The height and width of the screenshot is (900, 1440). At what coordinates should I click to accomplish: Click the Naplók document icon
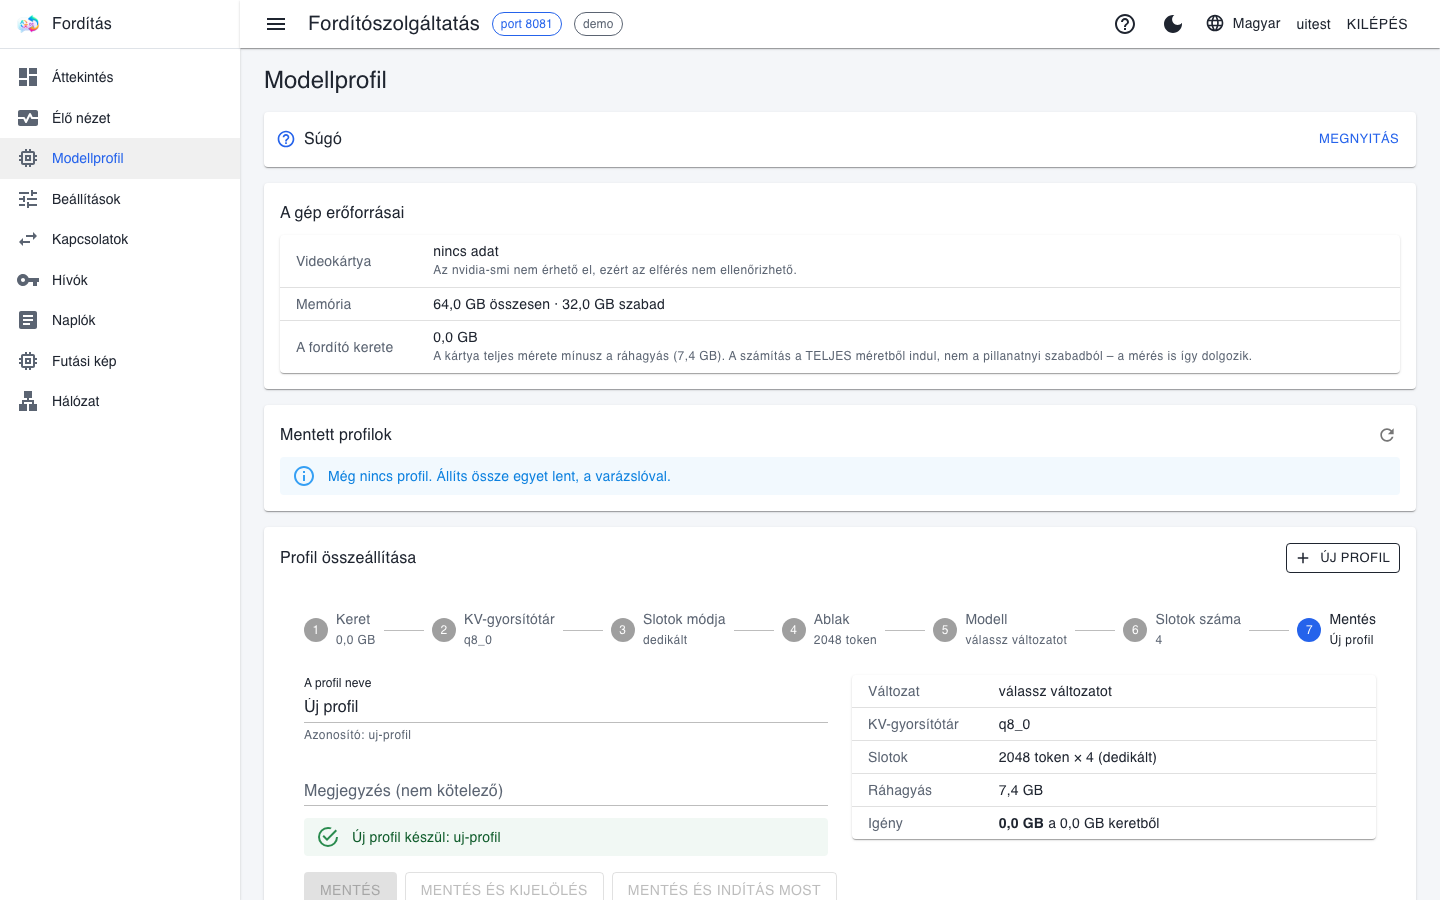(x=28, y=320)
